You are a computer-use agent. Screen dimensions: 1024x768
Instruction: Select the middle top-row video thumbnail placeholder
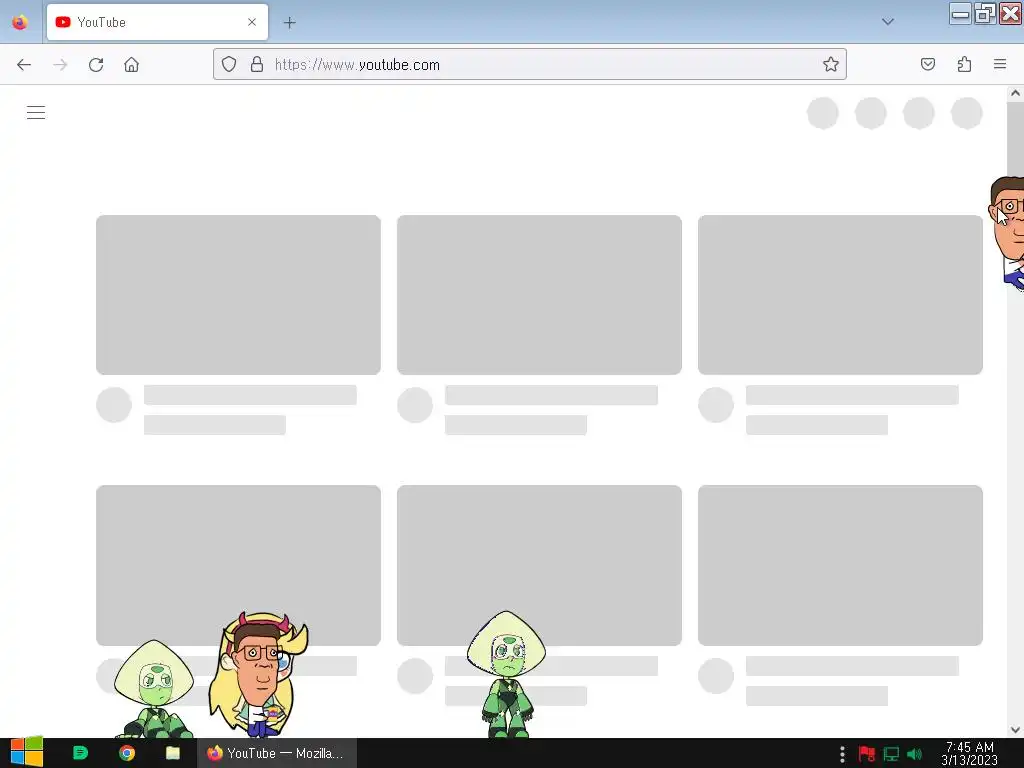pos(539,295)
